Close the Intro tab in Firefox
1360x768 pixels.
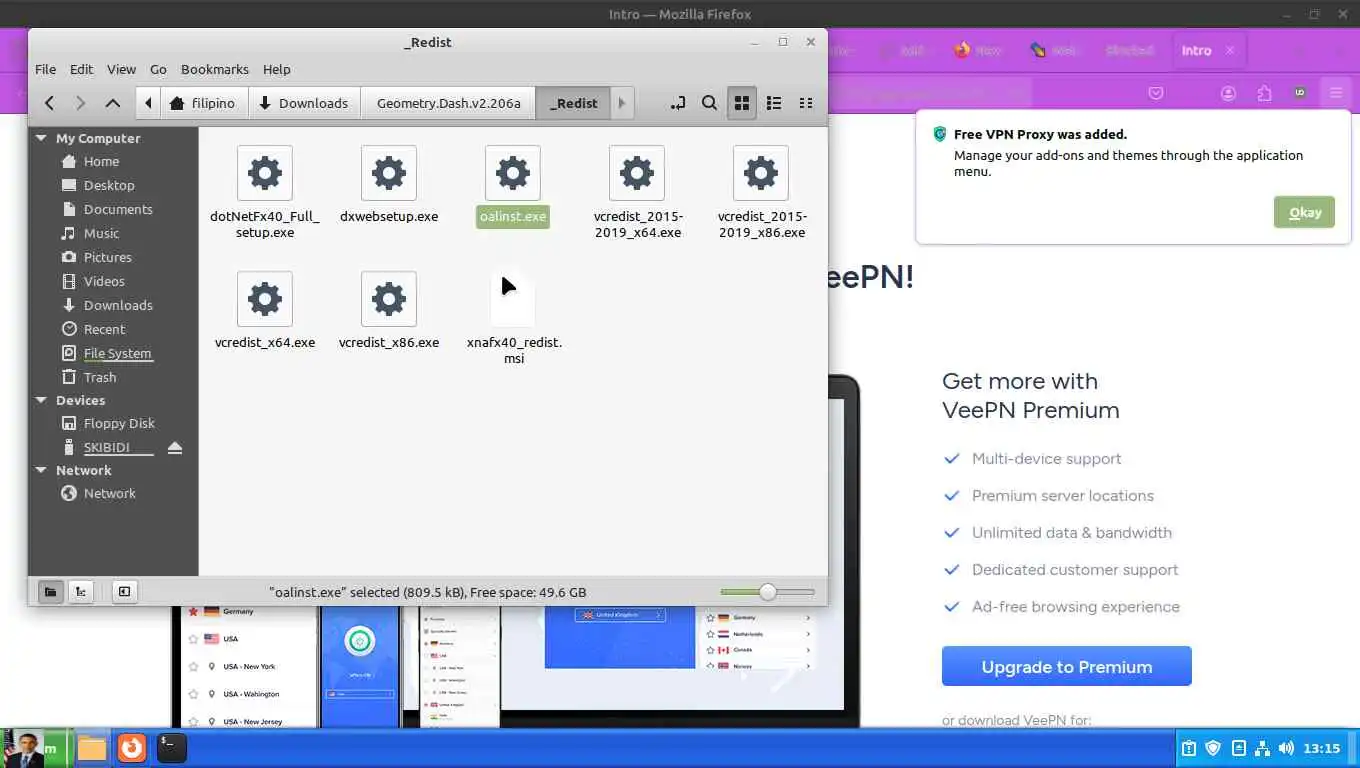[x=1230, y=50]
